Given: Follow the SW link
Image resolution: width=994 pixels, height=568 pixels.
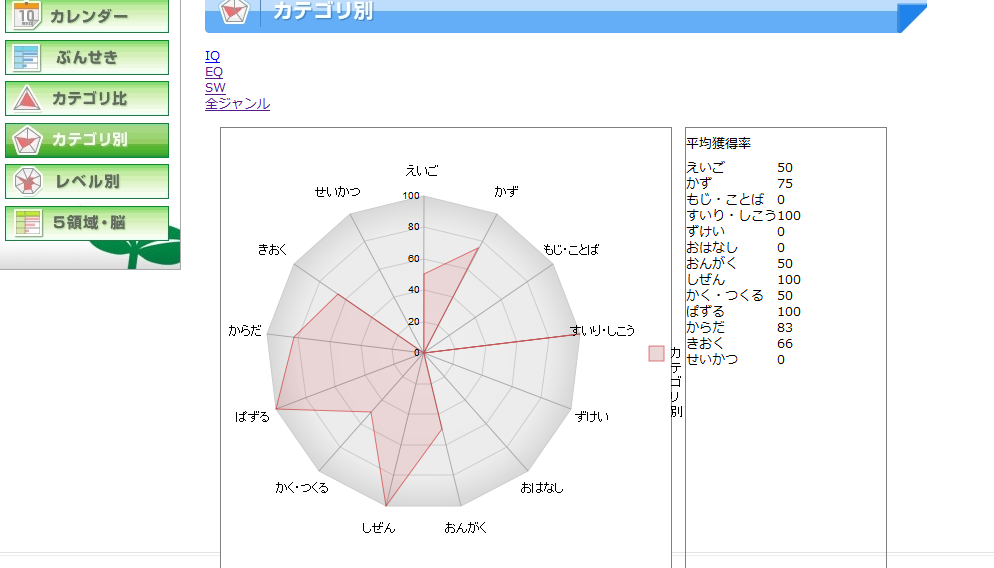Looking at the screenshot, I should coord(215,87).
